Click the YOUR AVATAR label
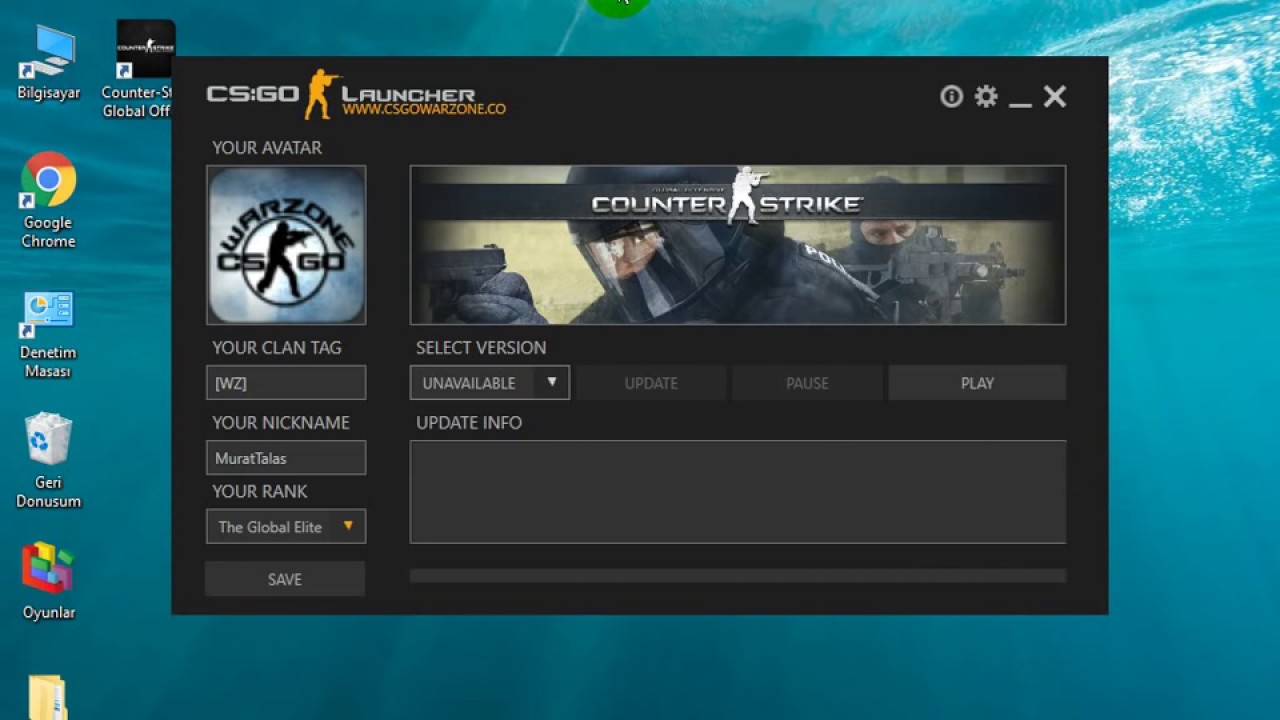Viewport: 1280px width, 720px height. (x=267, y=148)
